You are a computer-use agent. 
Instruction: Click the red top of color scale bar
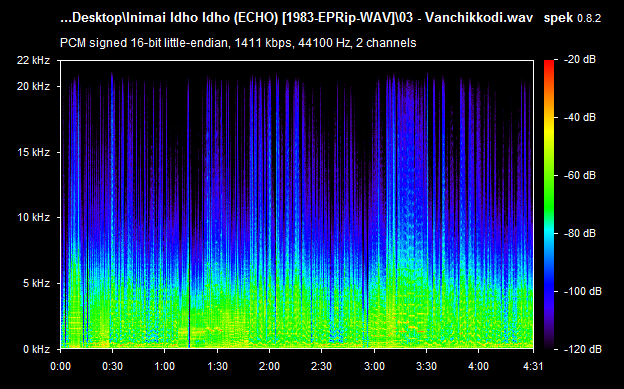coord(549,64)
